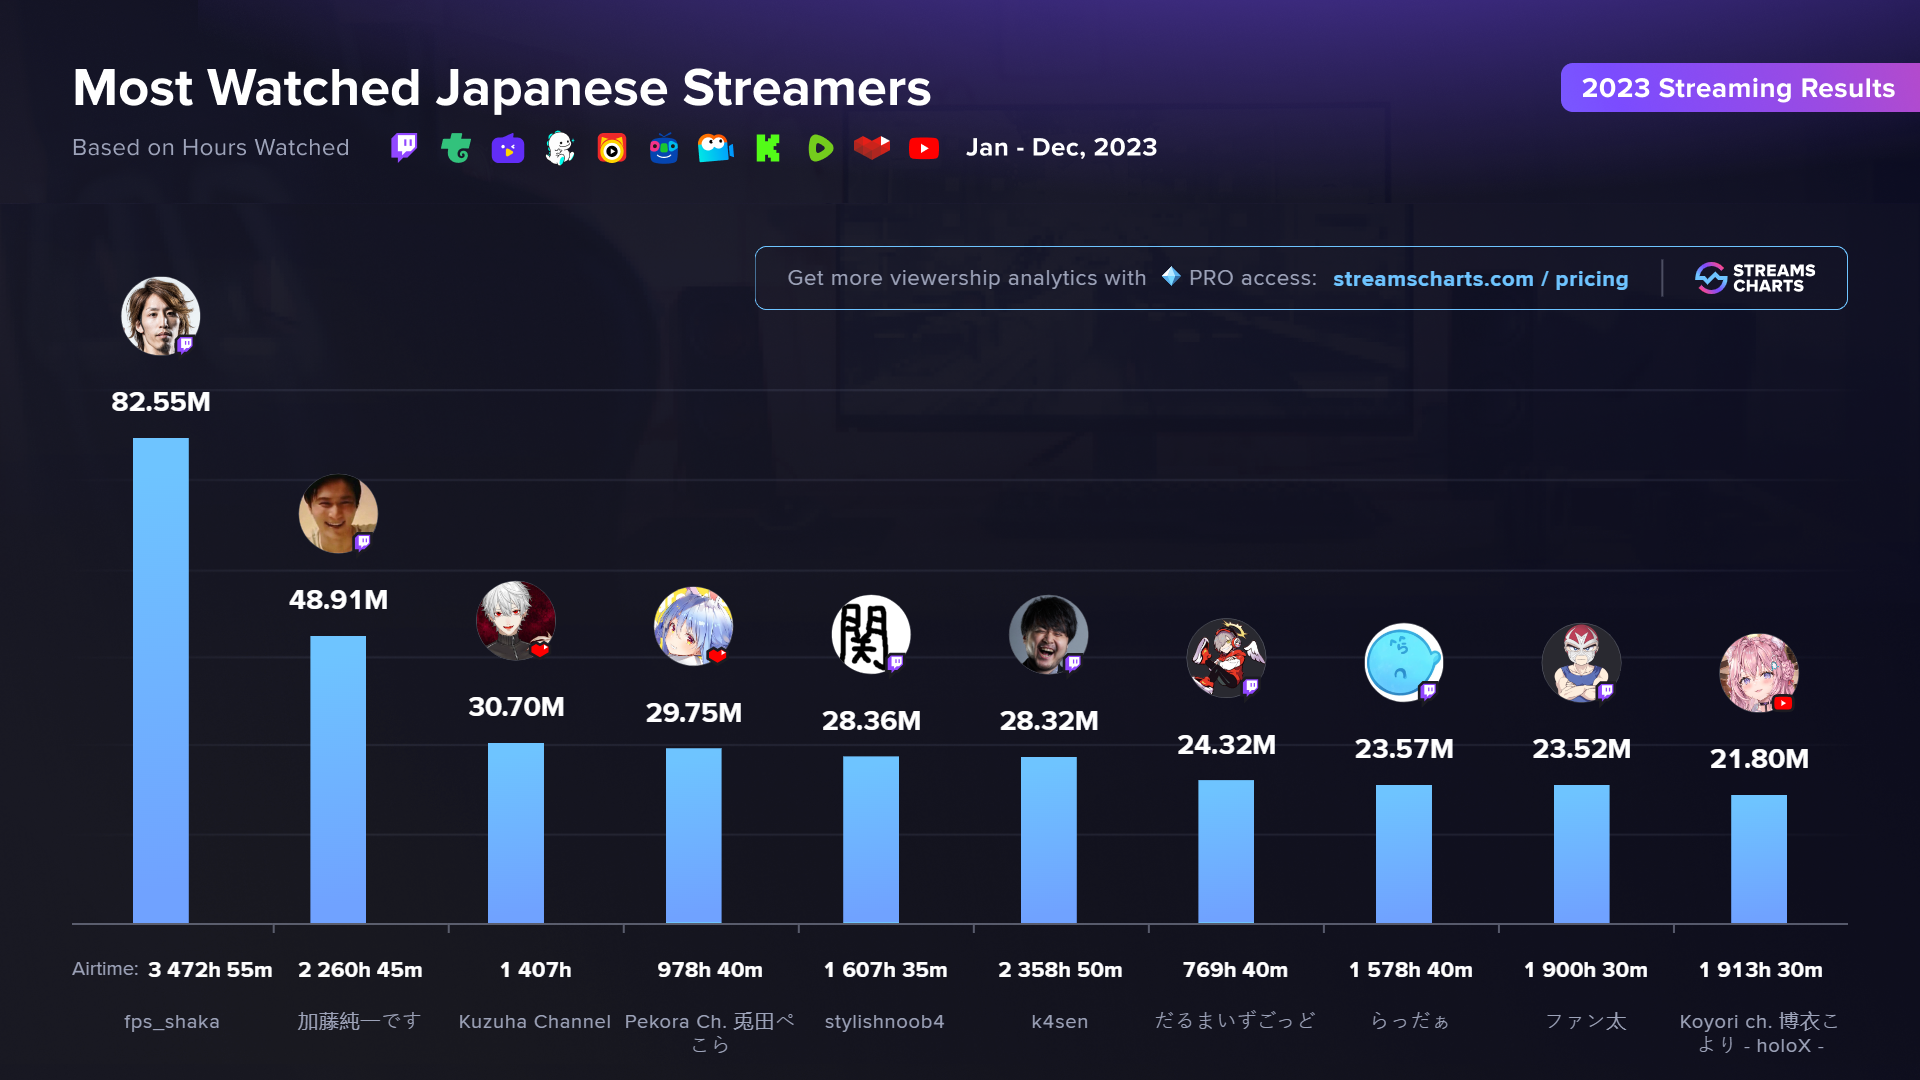Click the tallest bar for fps_shaka
This screenshot has width=1920, height=1080.
[x=160, y=680]
